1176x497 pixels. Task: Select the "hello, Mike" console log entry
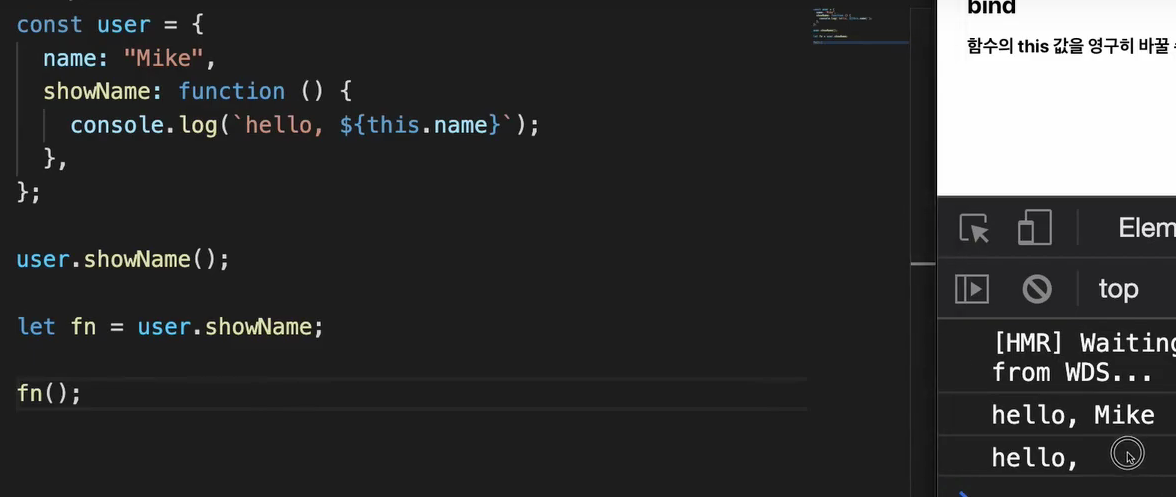coord(1072,415)
